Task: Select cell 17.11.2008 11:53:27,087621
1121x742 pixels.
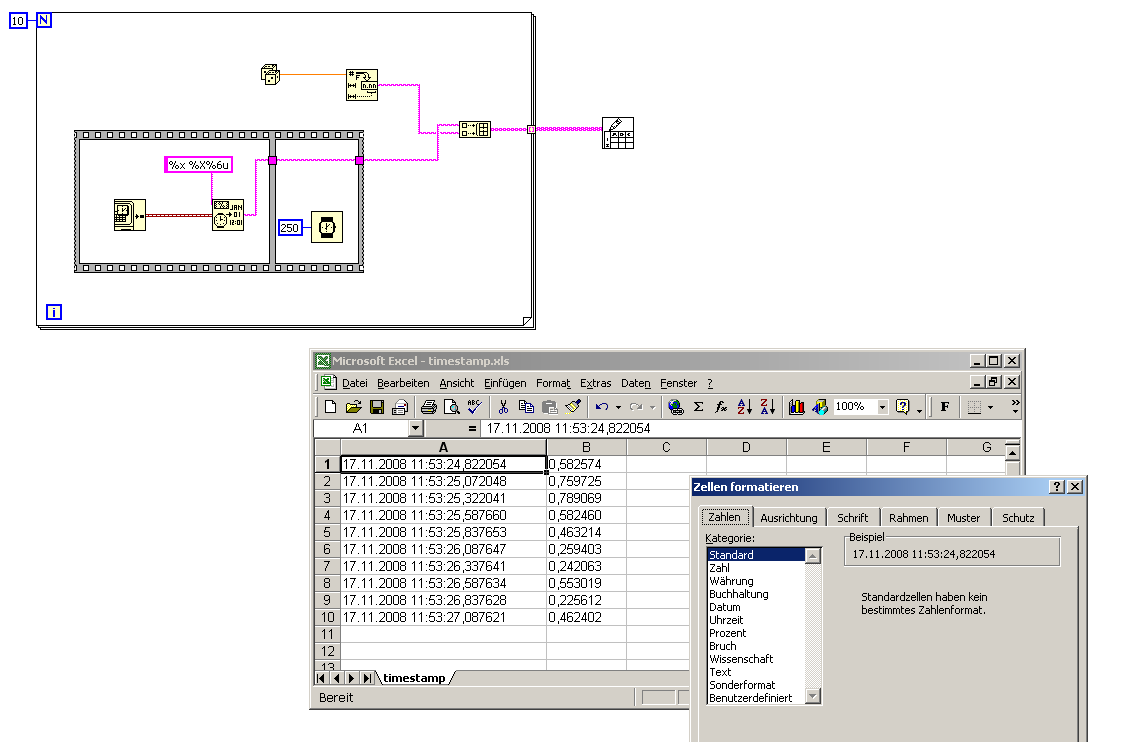Action: pyautogui.click(x=443, y=617)
